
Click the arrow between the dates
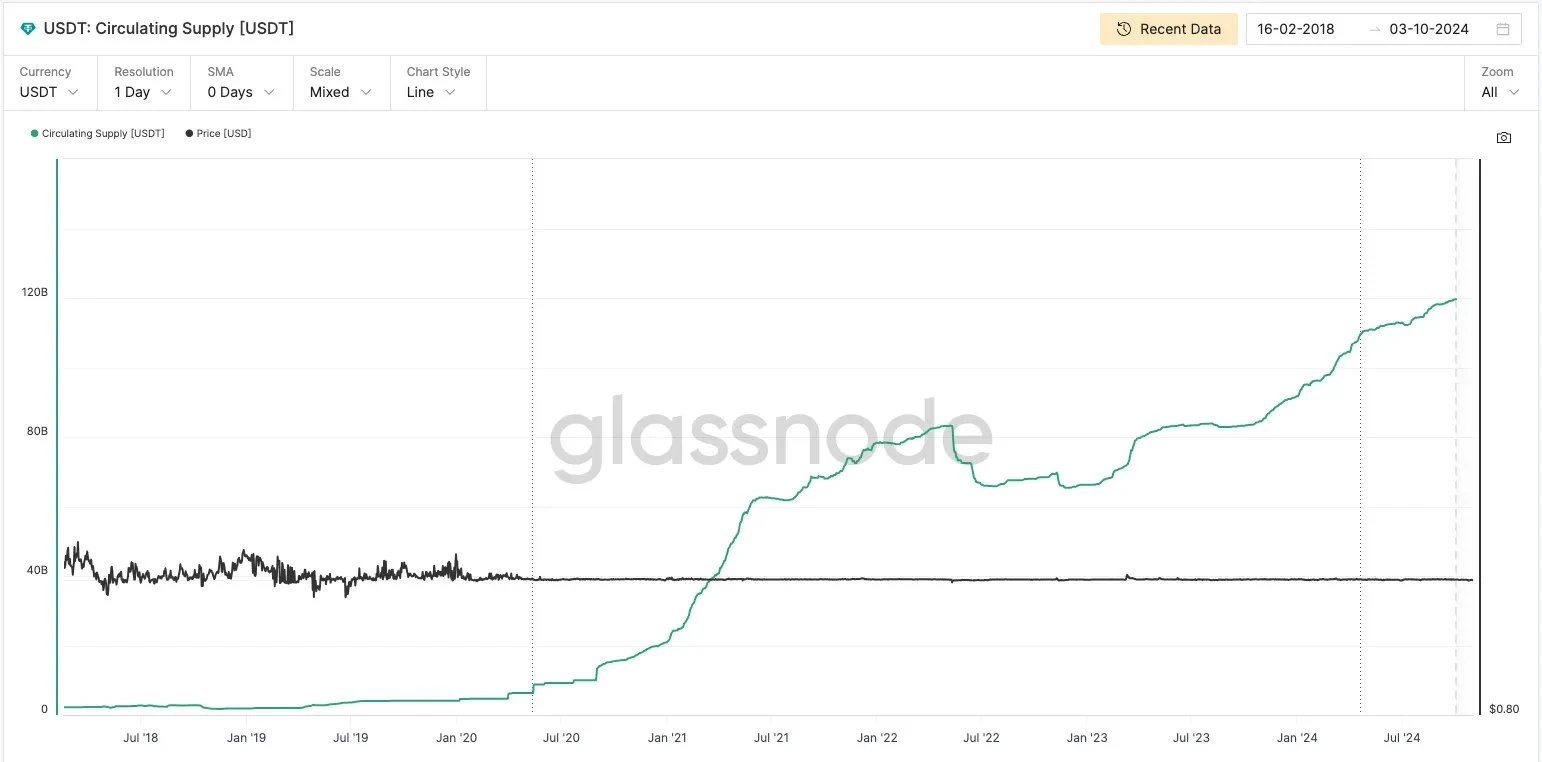(x=1374, y=30)
